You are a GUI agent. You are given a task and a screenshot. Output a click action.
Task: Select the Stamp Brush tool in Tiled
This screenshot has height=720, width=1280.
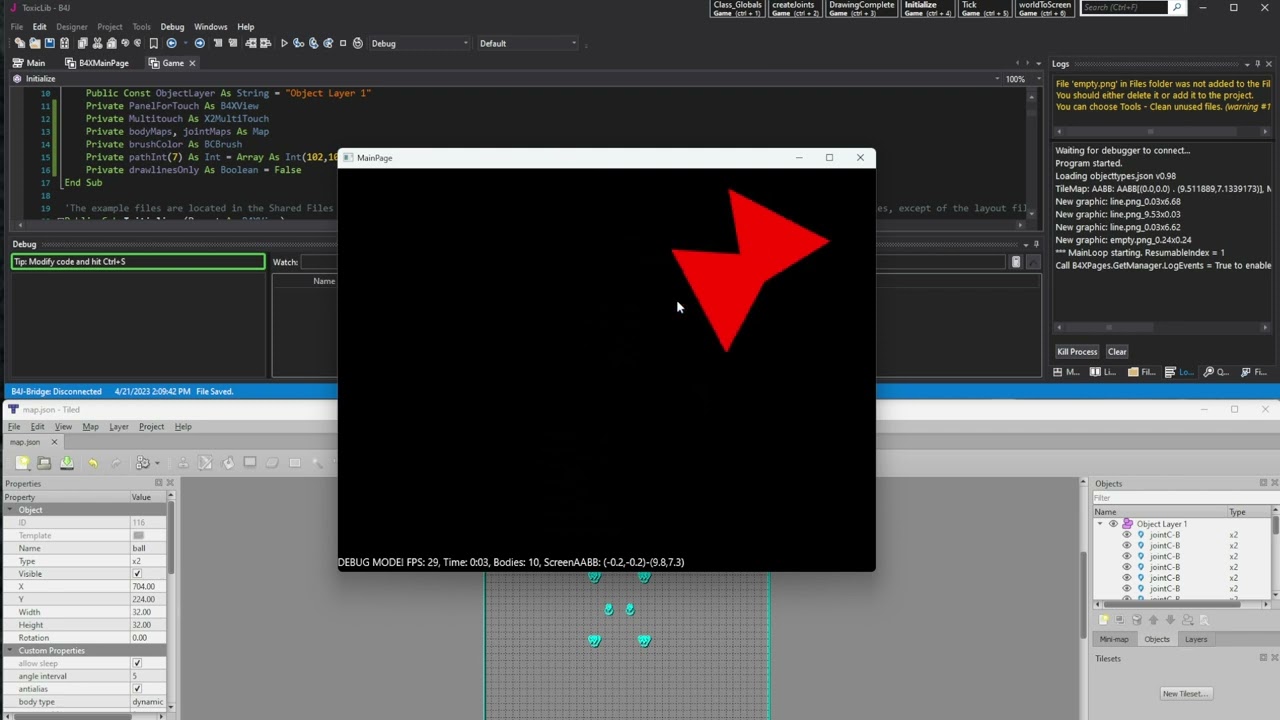tap(183, 463)
